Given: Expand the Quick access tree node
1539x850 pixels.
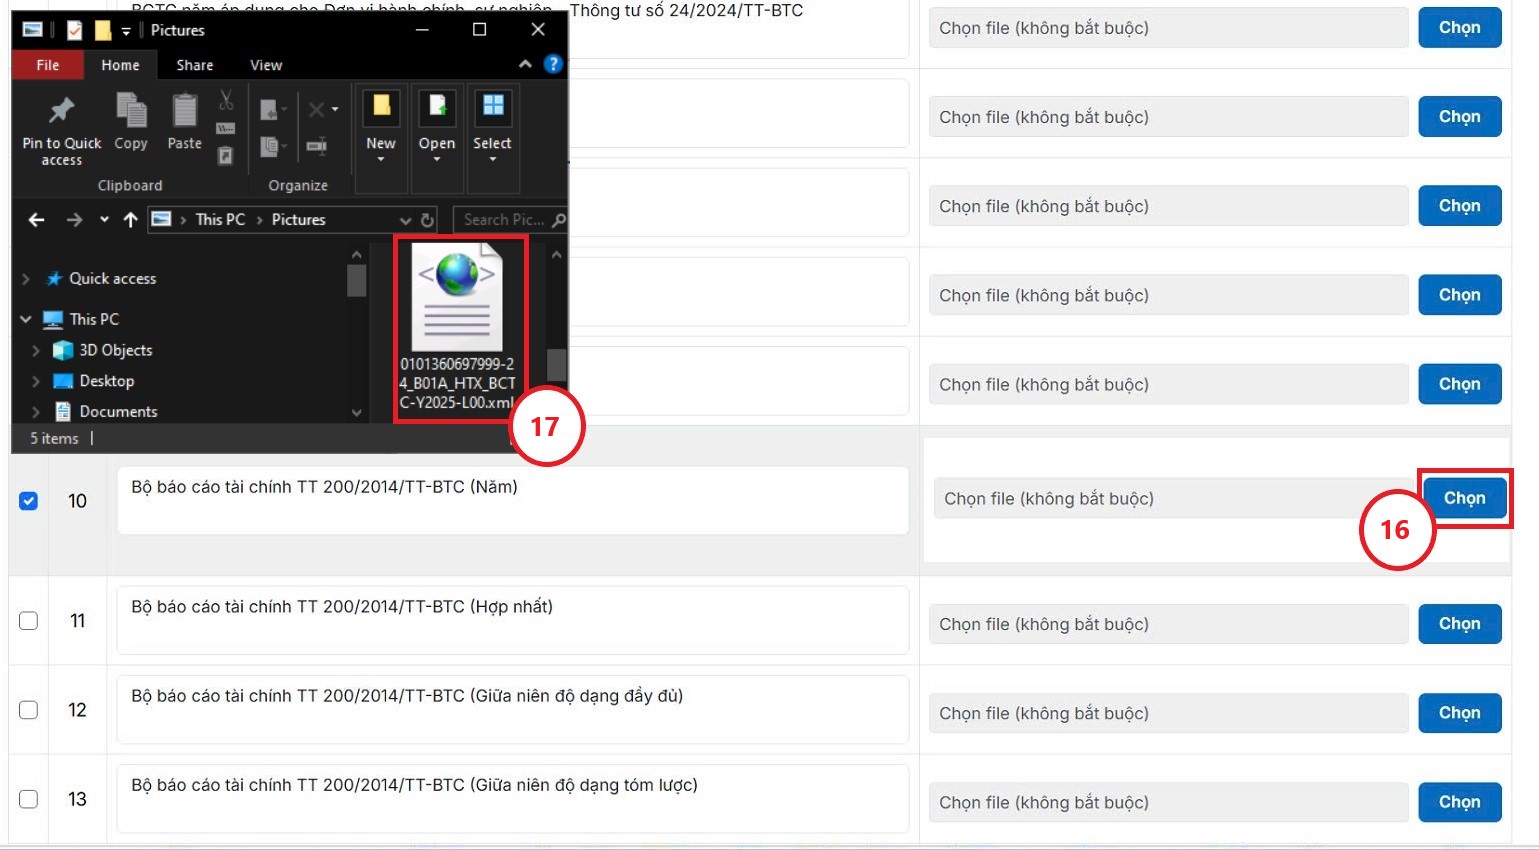Looking at the screenshot, I should click(26, 279).
